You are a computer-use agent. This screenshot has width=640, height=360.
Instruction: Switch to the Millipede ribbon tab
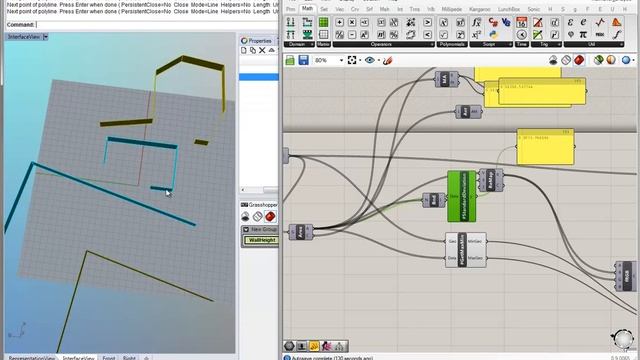click(x=451, y=9)
